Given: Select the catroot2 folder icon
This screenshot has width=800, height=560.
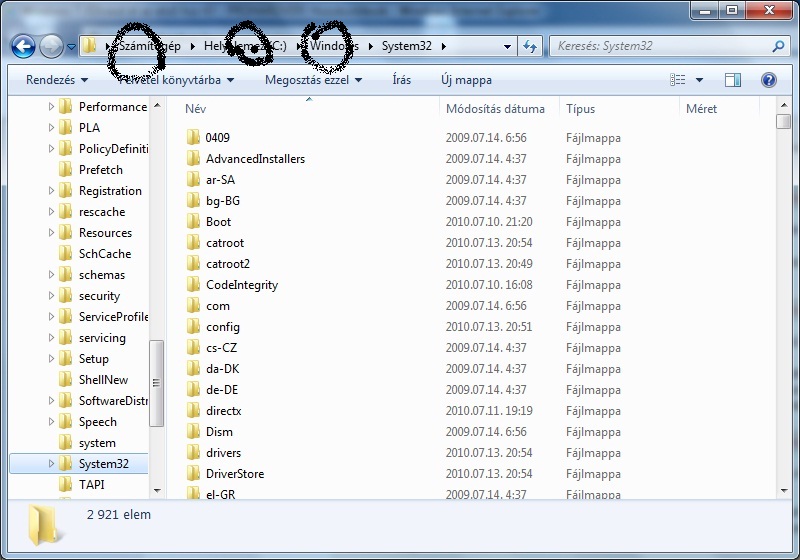Looking at the screenshot, I should click(x=193, y=263).
